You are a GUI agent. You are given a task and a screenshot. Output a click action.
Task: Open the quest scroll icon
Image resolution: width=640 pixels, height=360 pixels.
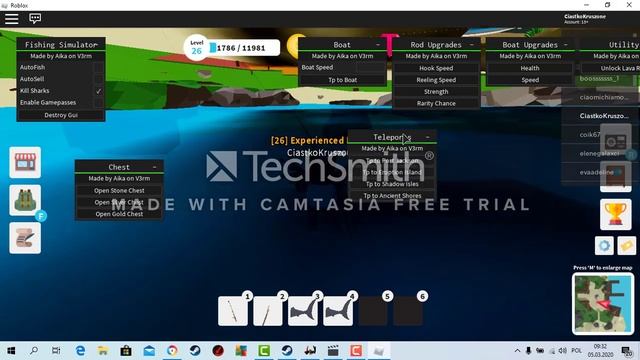[25, 238]
